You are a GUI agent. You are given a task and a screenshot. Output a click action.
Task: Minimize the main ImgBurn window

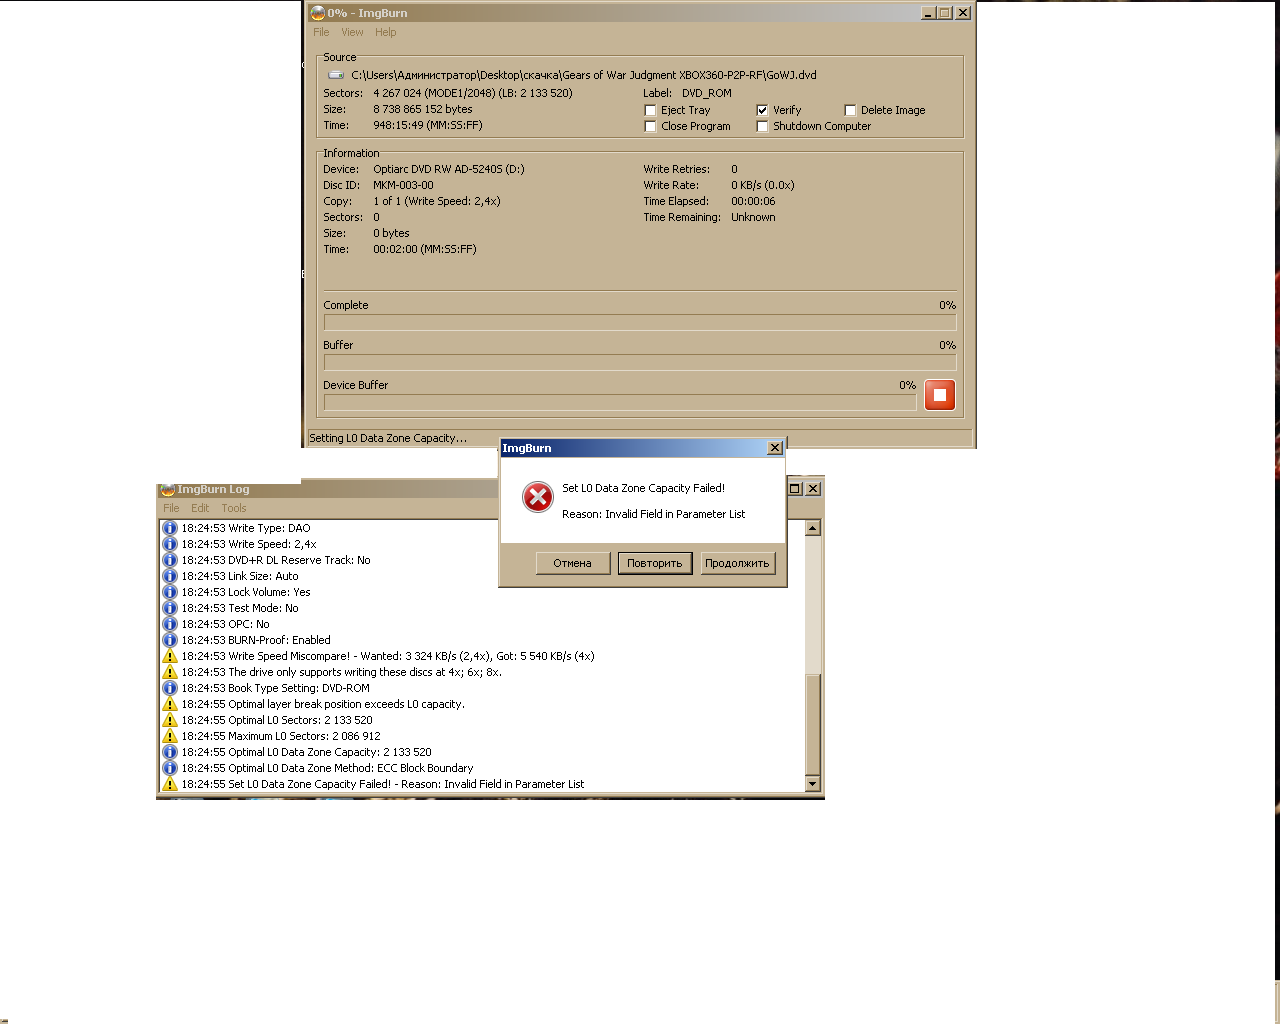pos(928,13)
